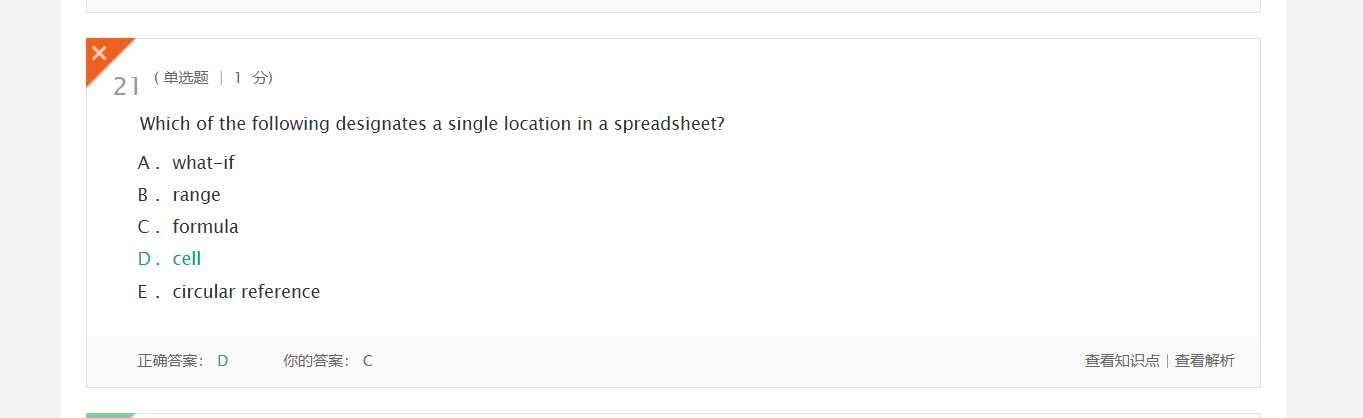Image resolution: width=1363 pixels, height=418 pixels.
Task: Click the question number 21
Action: 126,87
